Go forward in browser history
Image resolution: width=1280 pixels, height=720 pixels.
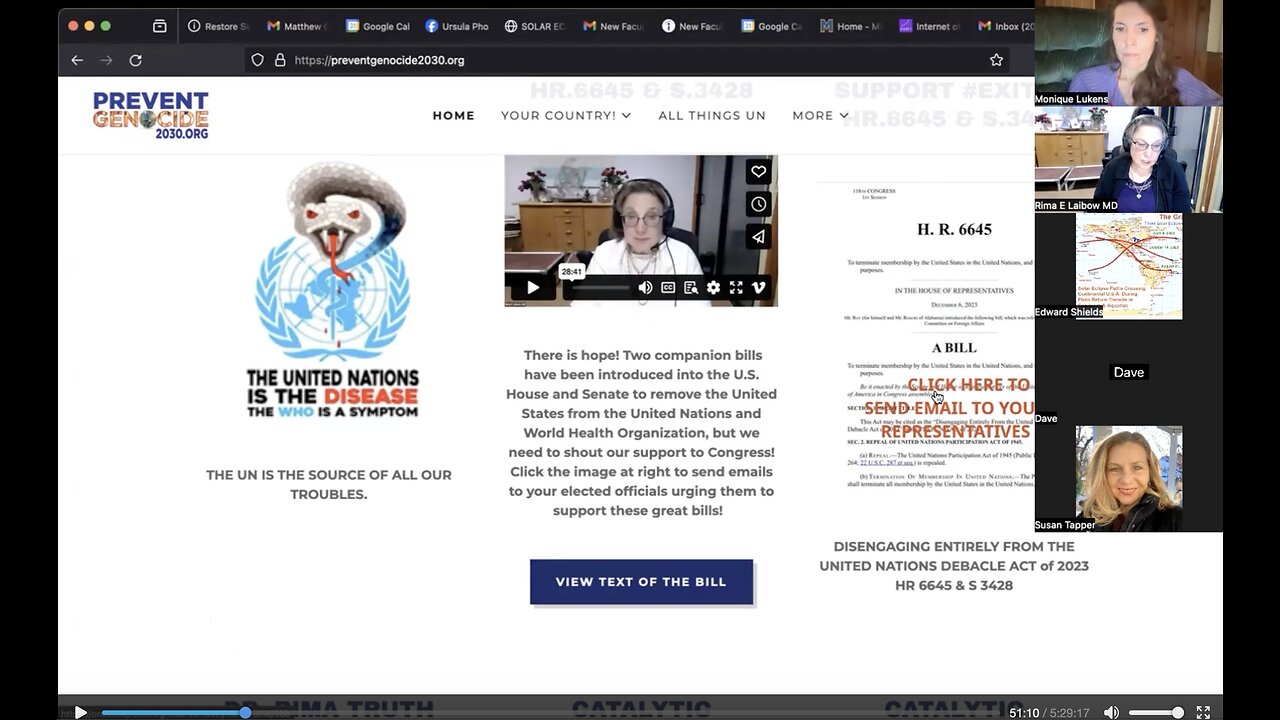click(x=107, y=60)
